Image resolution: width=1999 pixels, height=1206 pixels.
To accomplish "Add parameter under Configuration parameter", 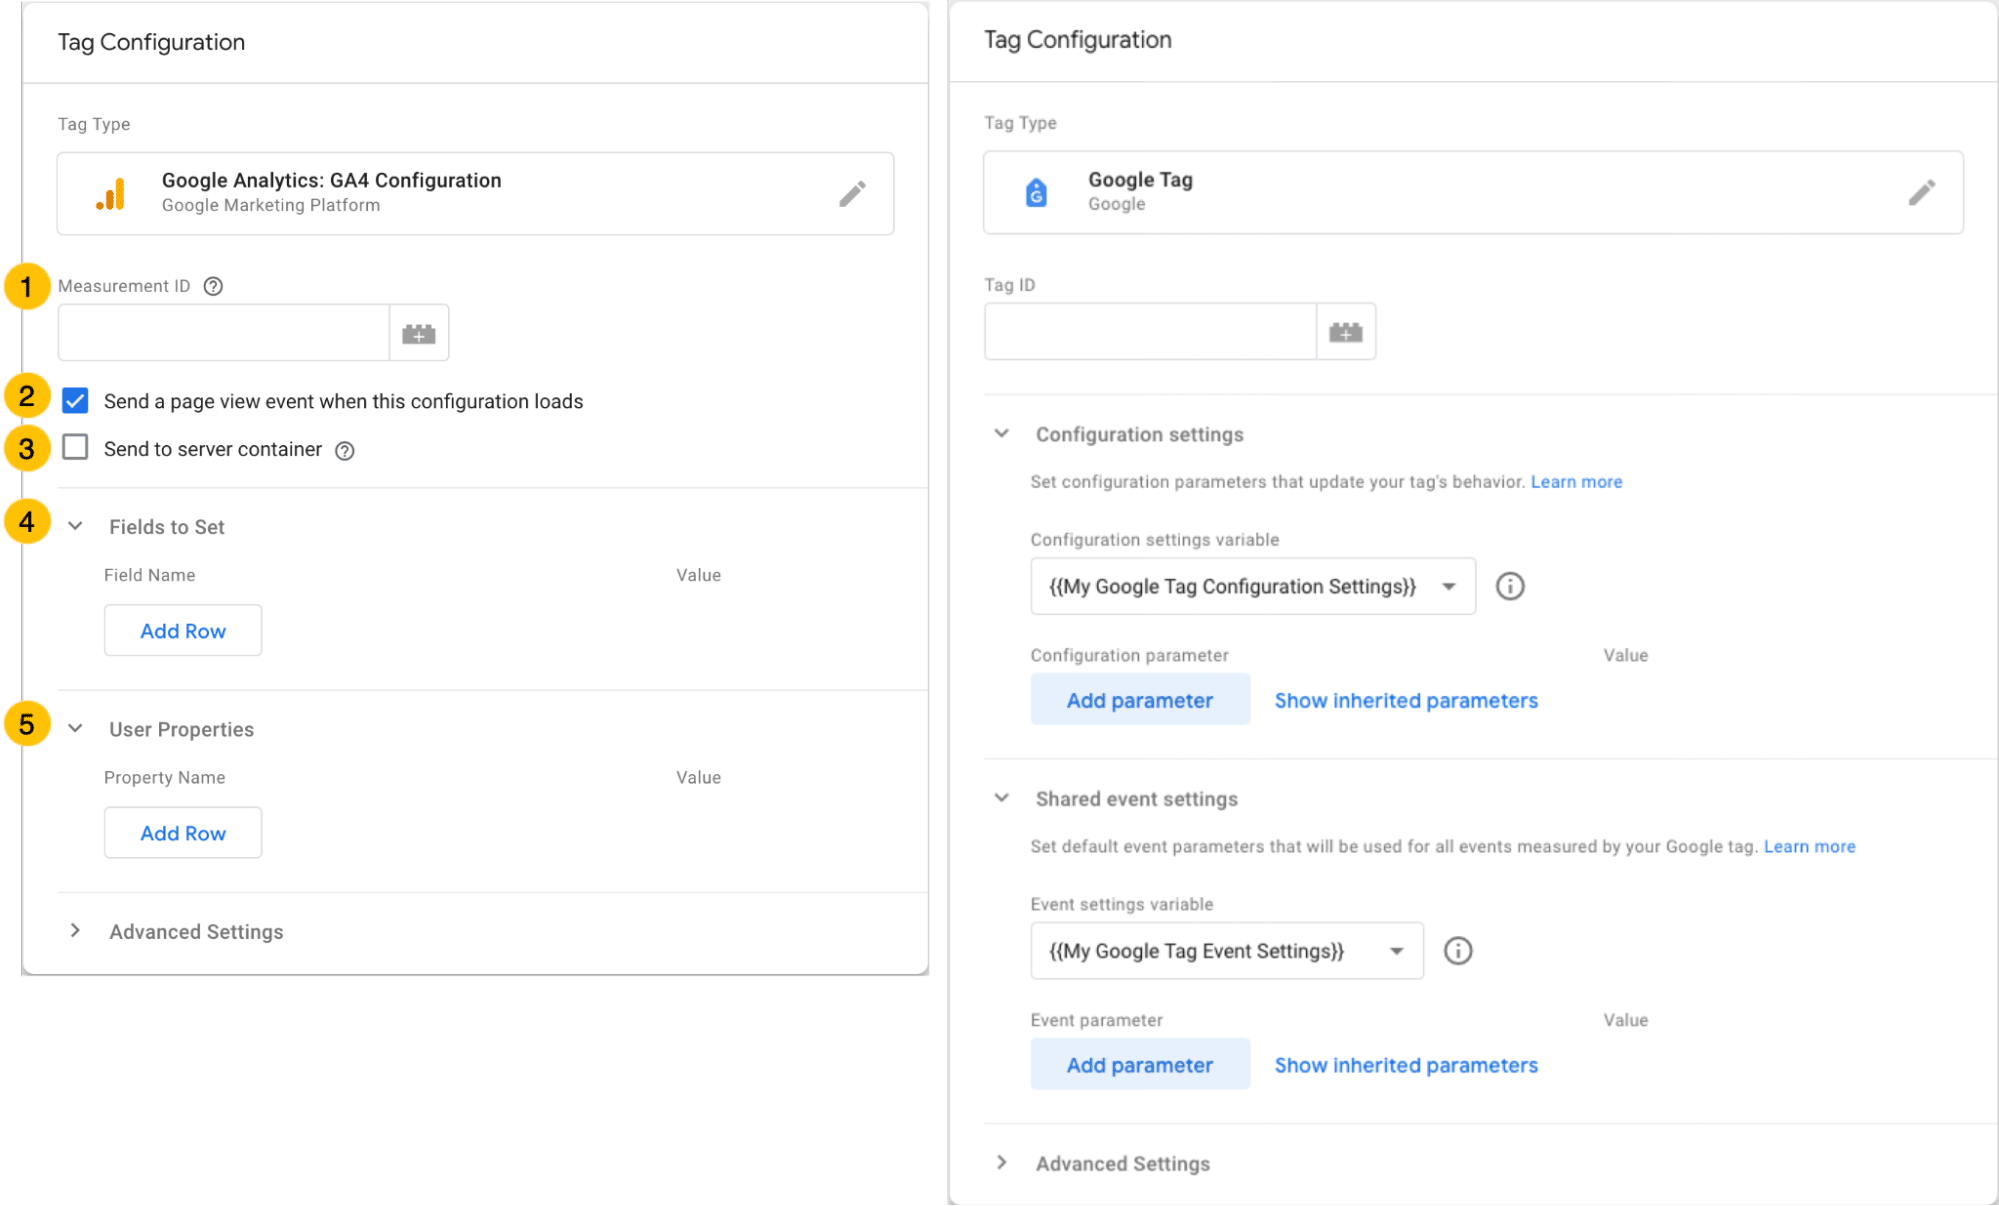I will (x=1140, y=700).
